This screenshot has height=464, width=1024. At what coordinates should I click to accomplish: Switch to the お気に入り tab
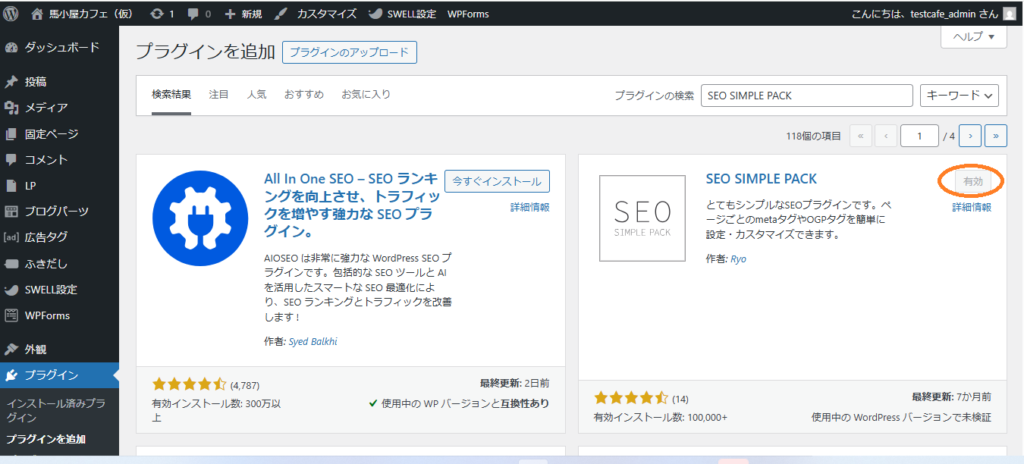click(x=366, y=94)
